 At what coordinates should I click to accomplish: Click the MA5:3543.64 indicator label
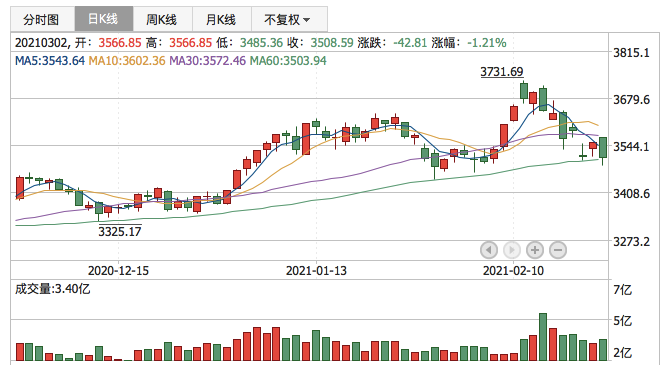coord(50,61)
